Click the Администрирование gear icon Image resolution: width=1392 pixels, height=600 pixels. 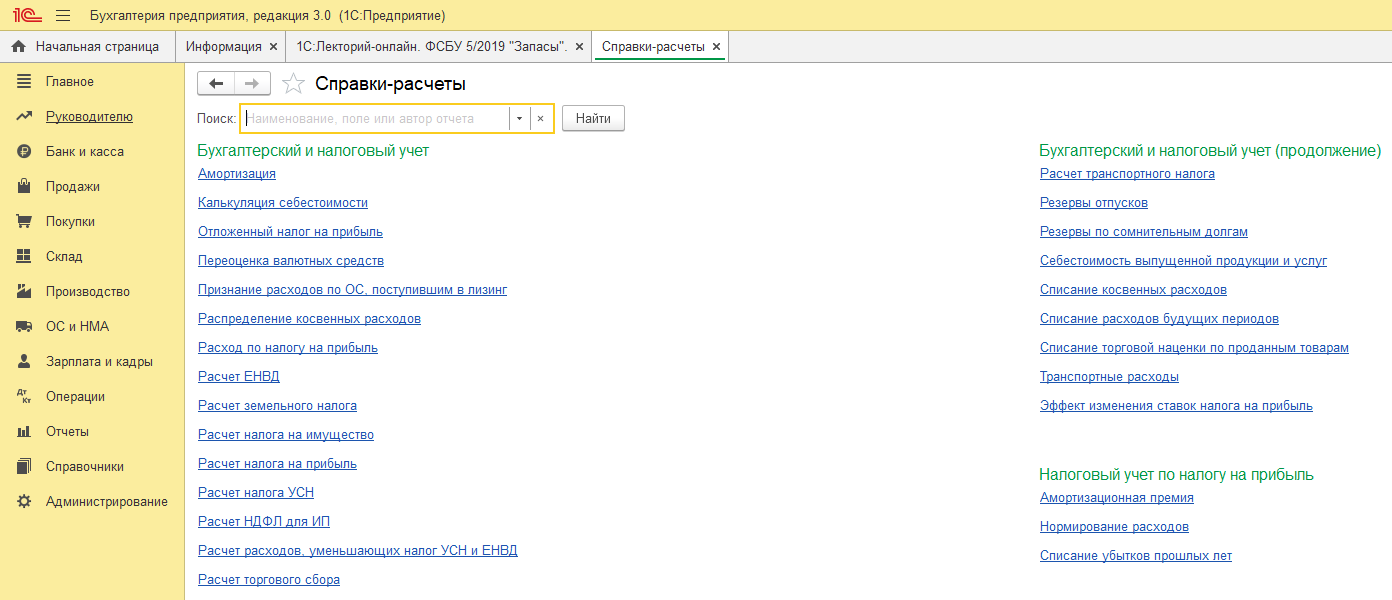24,502
